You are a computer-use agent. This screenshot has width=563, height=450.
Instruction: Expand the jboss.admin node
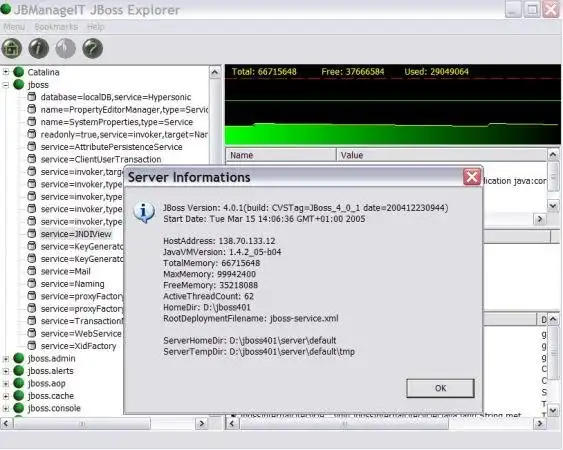6,358
